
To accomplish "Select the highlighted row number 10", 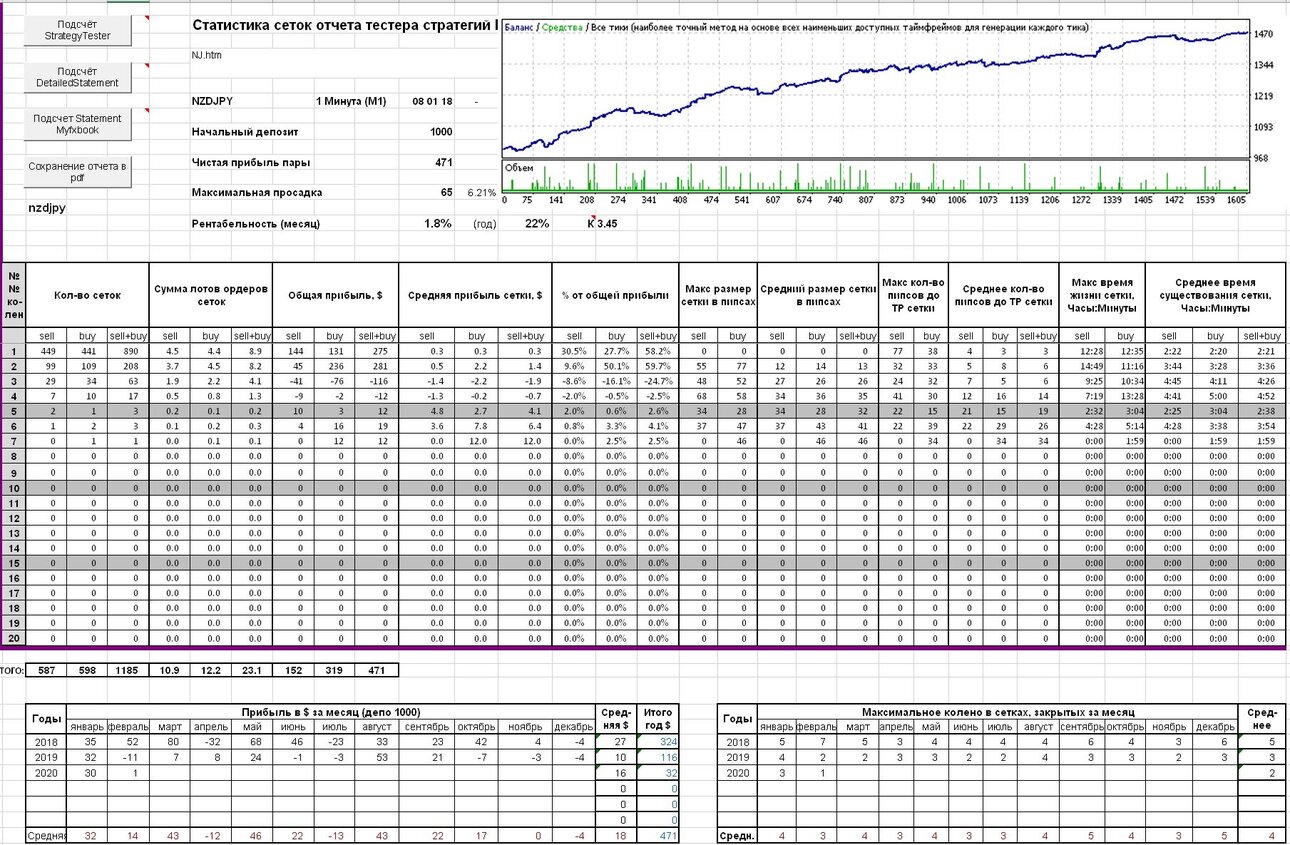I will [x=14, y=489].
